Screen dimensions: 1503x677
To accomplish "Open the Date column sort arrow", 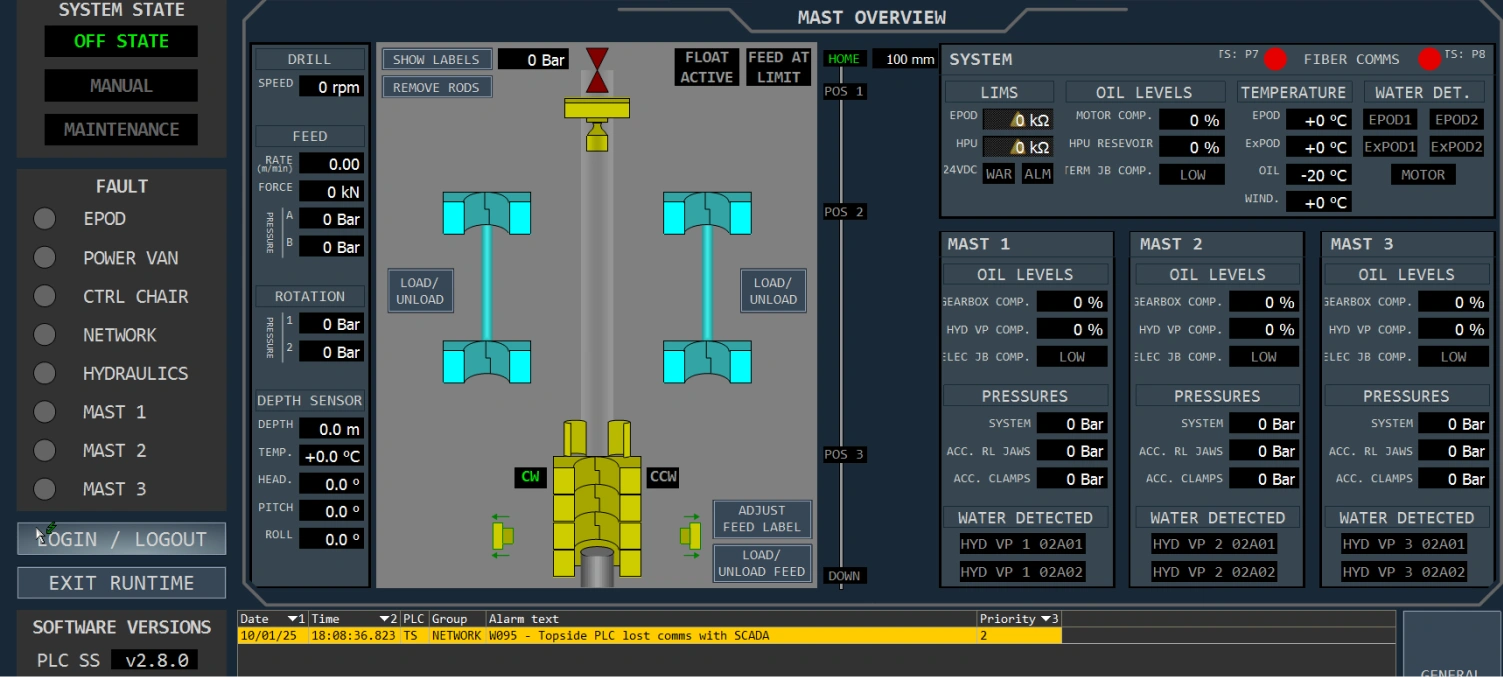I will 294,619.
